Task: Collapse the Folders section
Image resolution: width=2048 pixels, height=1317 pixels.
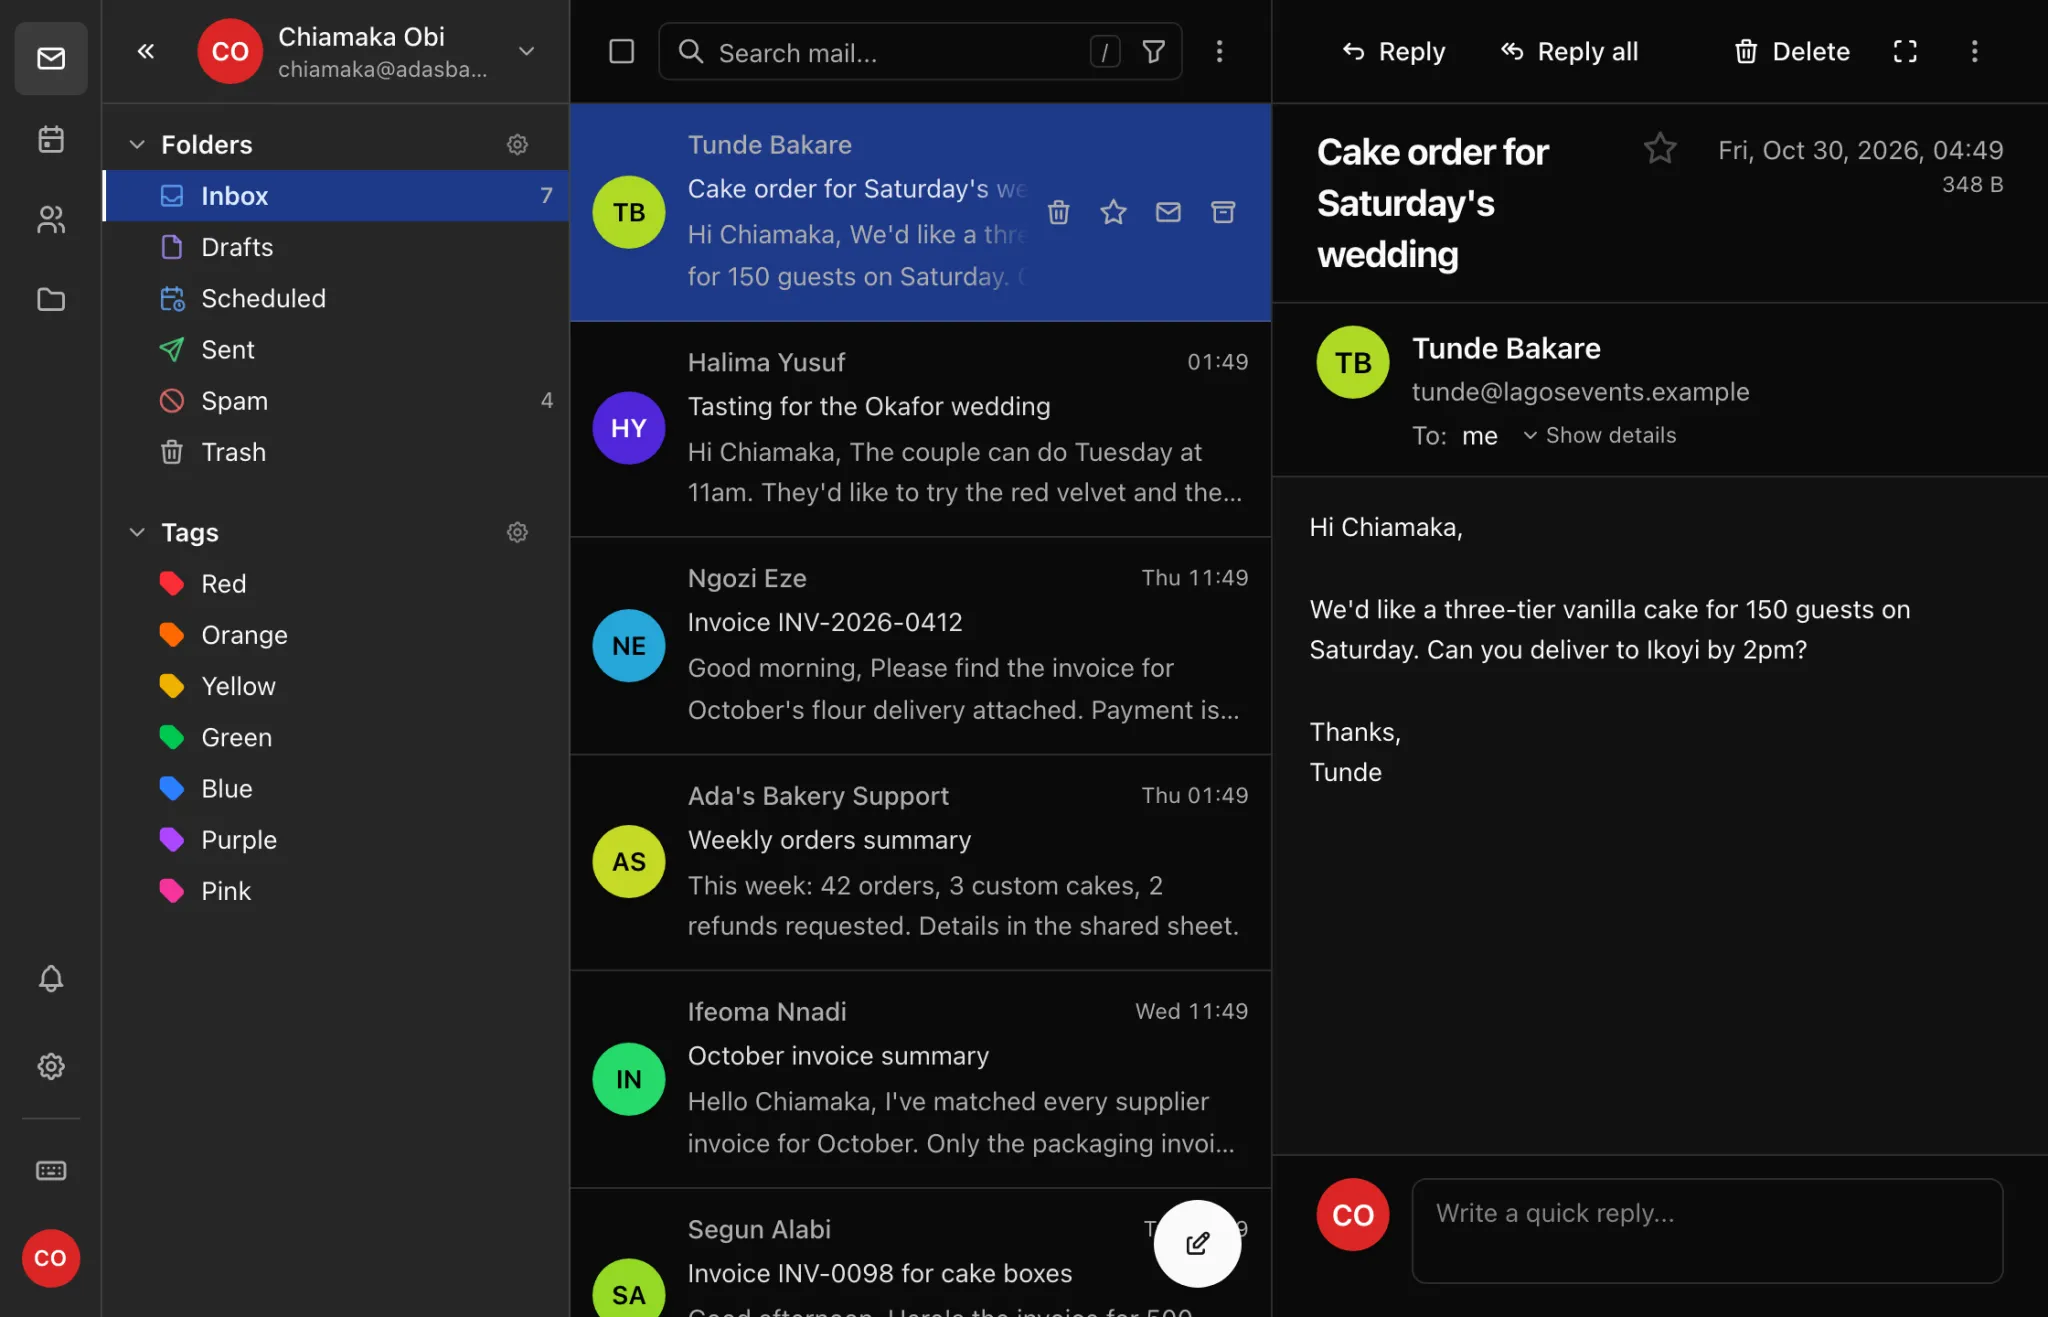Action: coord(137,145)
